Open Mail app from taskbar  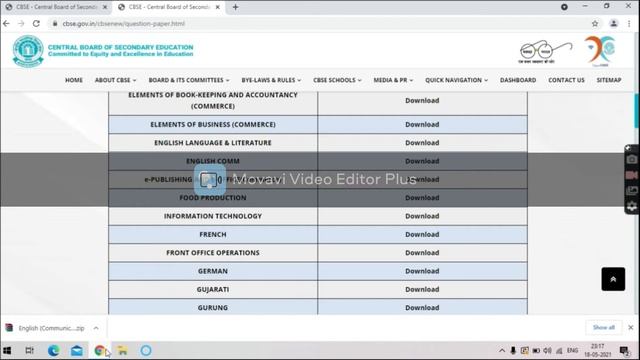(x=77, y=351)
